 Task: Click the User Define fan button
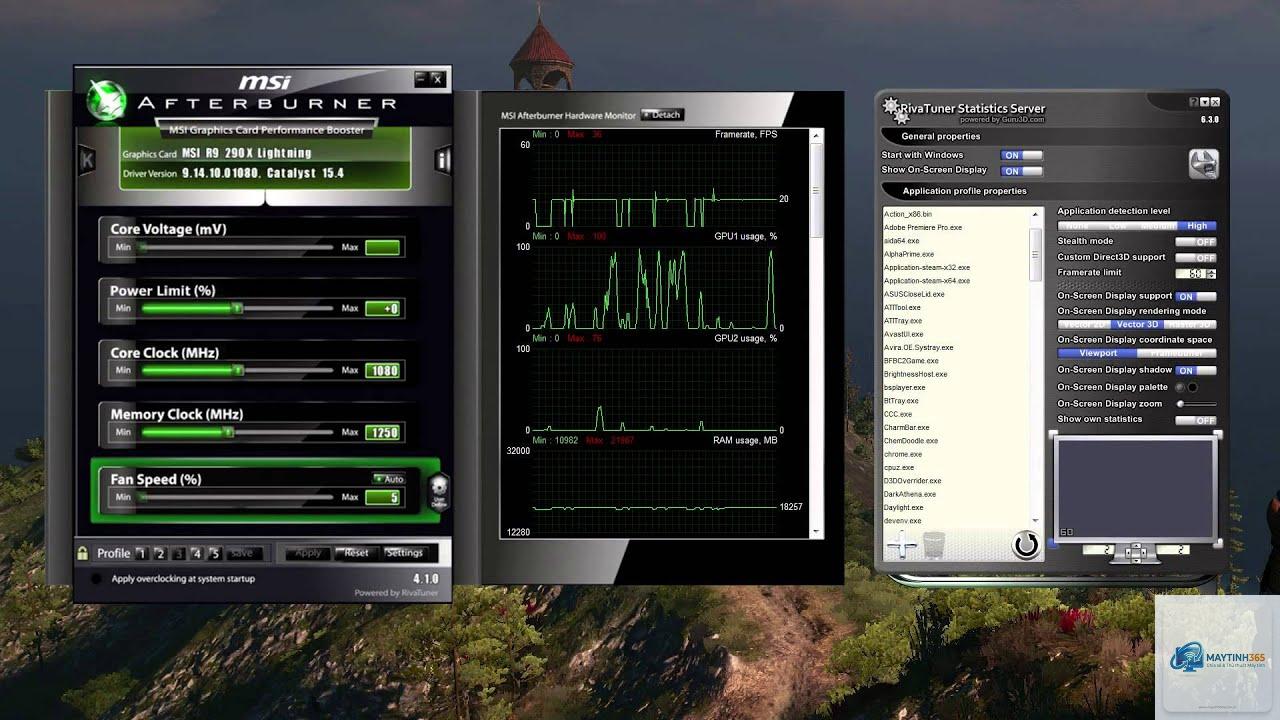point(439,492)
